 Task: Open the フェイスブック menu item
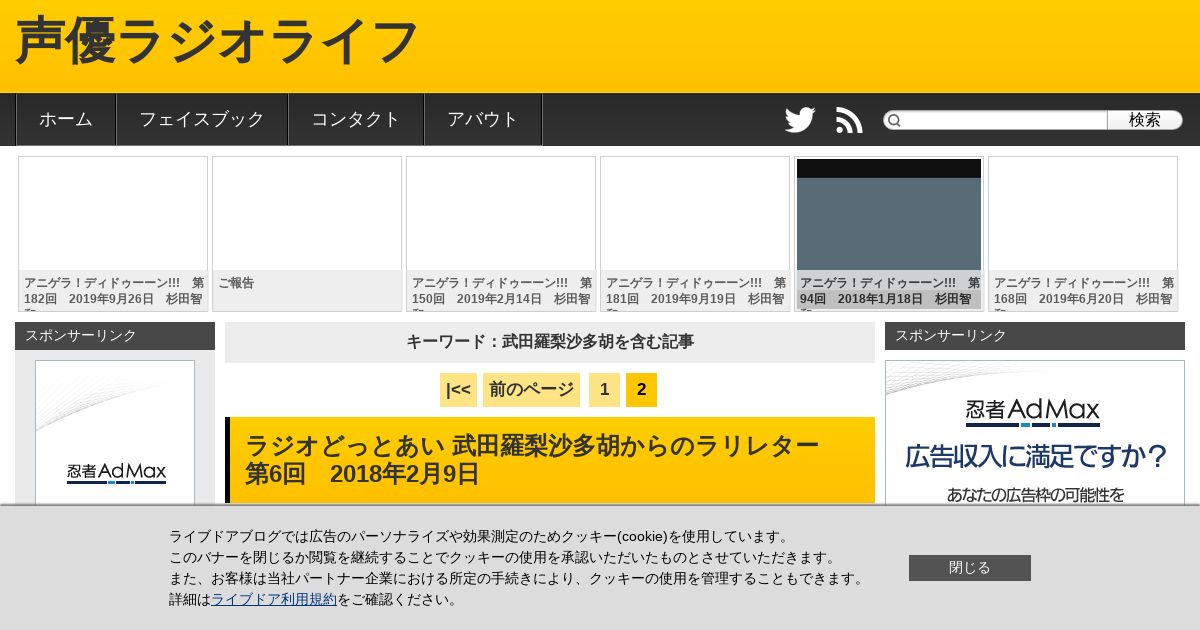(x=202, y=119)
